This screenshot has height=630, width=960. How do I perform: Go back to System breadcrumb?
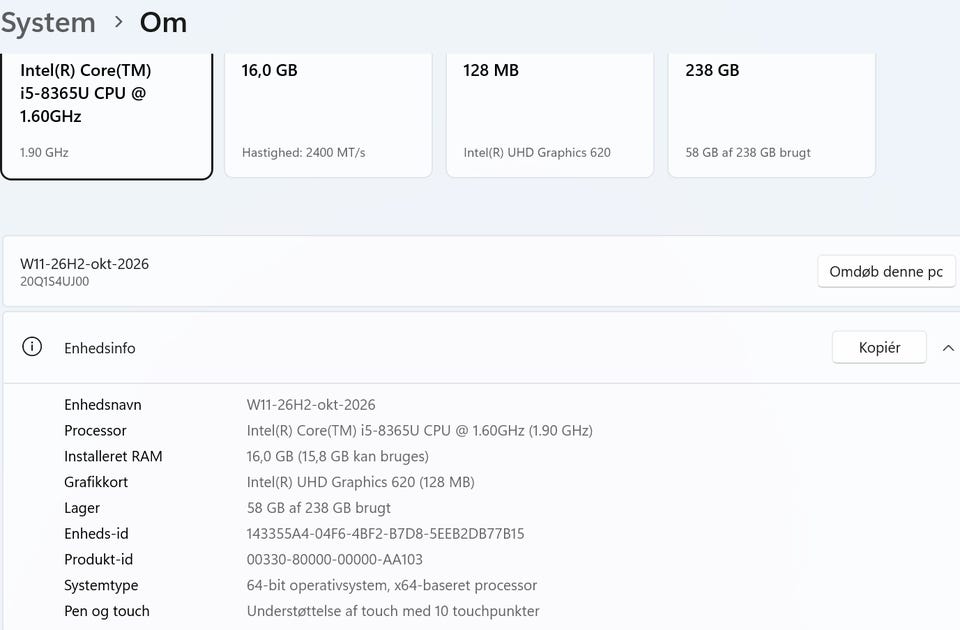(48, 23)
